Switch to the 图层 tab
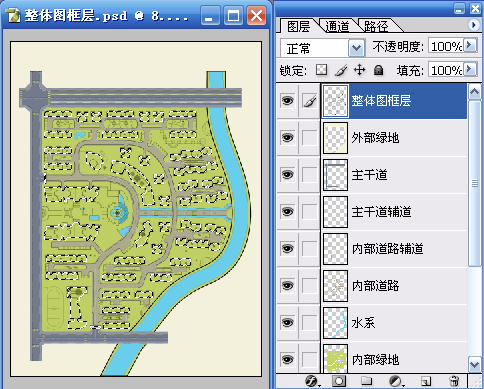Viewport: 484px width, 389px height. coord(299,26)
